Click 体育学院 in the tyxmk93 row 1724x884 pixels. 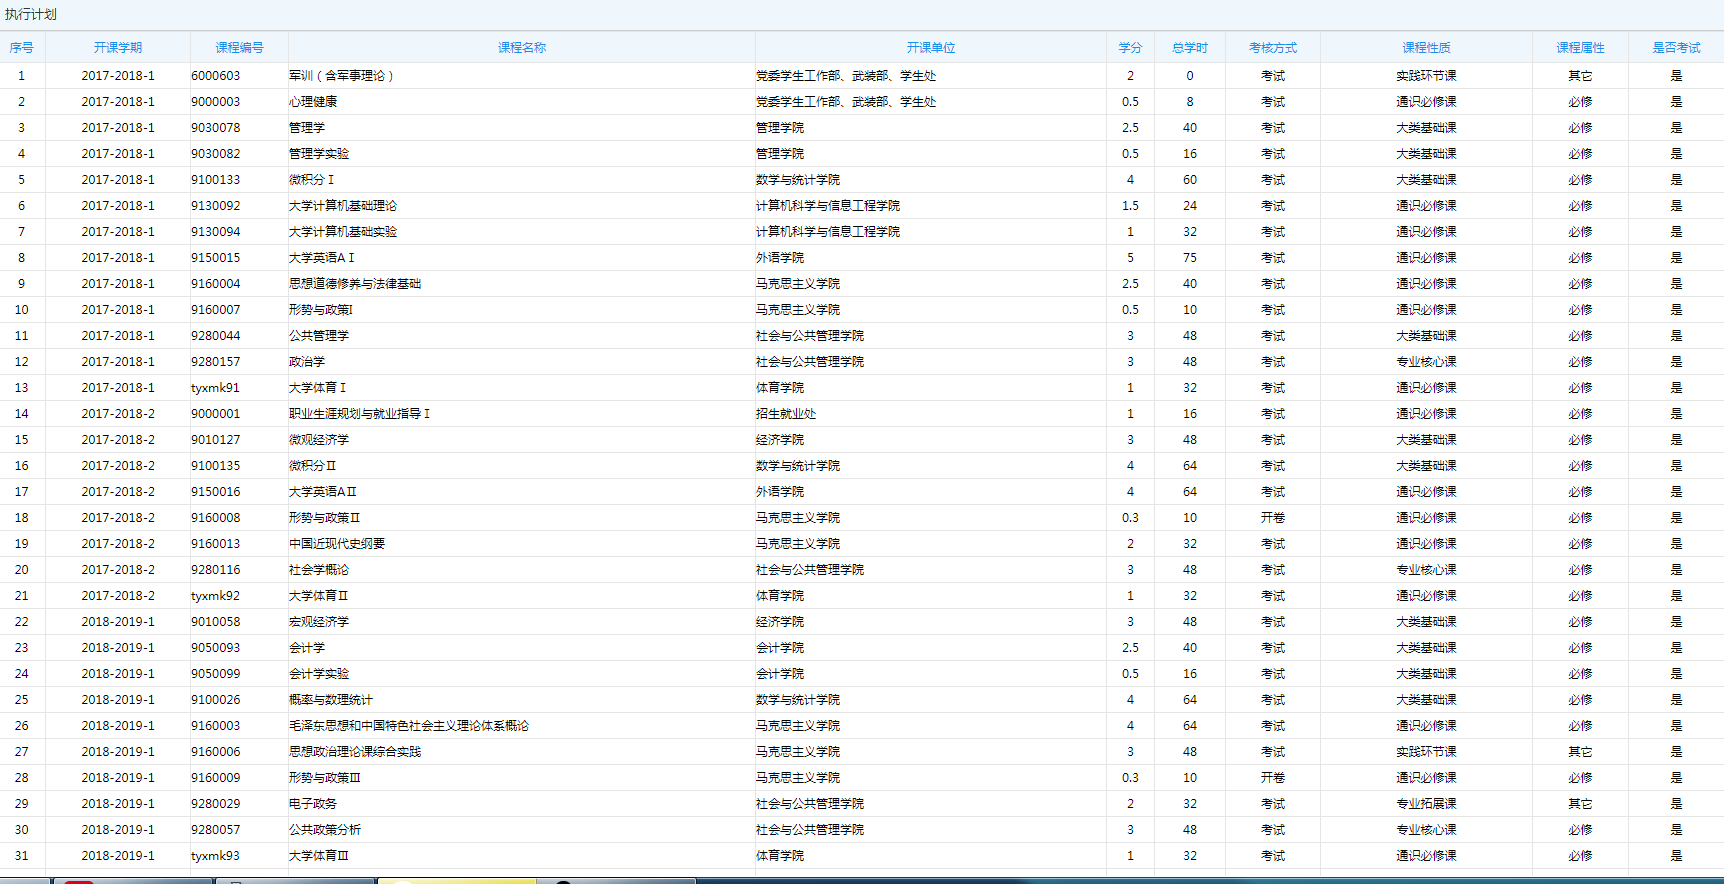click(x=780, y=856)
